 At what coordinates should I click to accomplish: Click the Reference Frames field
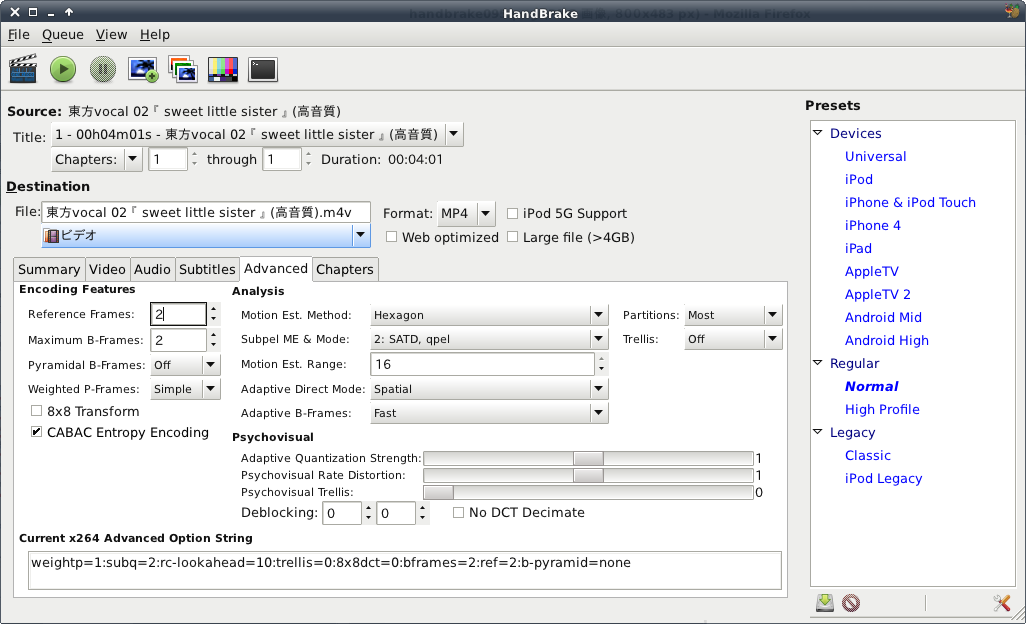click(179, 315)
